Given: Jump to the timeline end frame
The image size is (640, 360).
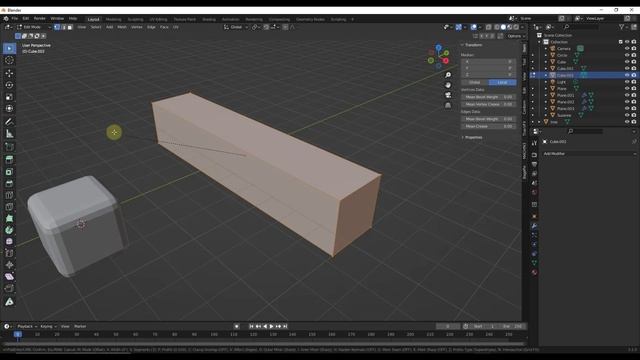Looking at the screenshot, I should (285, 327).
